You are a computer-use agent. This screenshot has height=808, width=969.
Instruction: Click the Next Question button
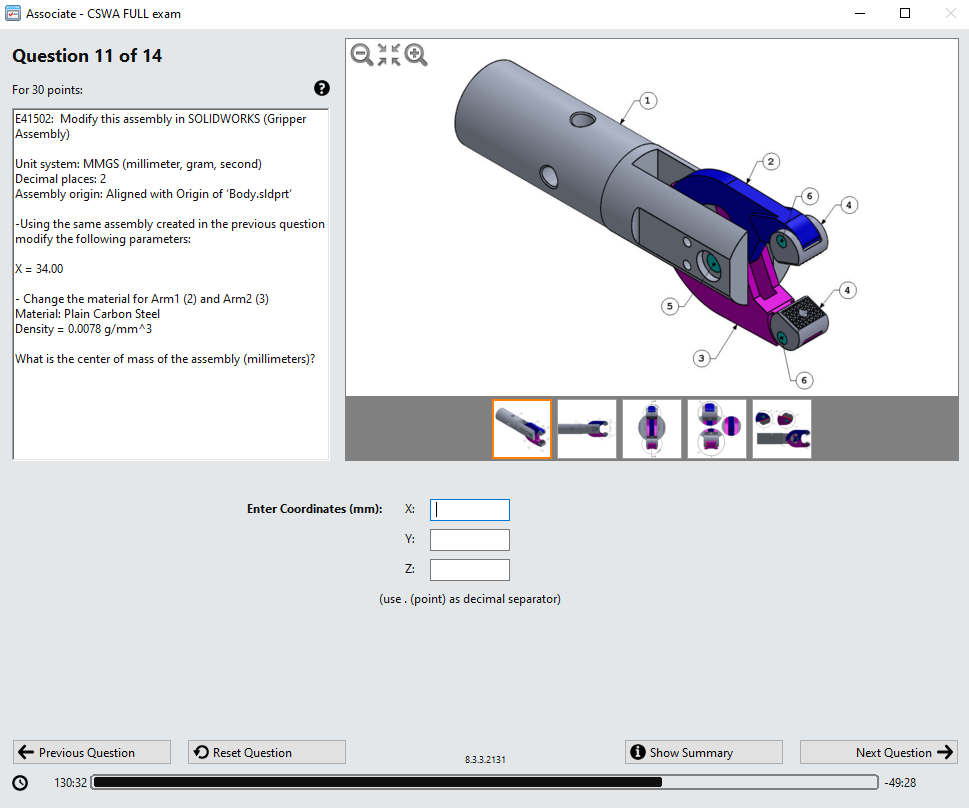pyautogui.click(x=878, y=752)
